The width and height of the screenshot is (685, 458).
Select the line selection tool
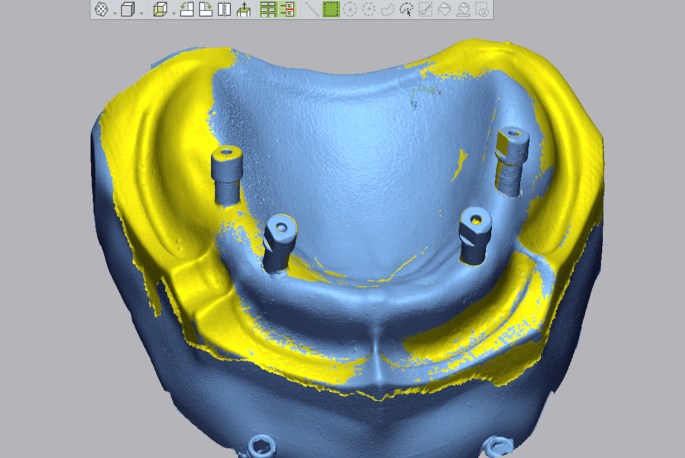tap(312, 9)
